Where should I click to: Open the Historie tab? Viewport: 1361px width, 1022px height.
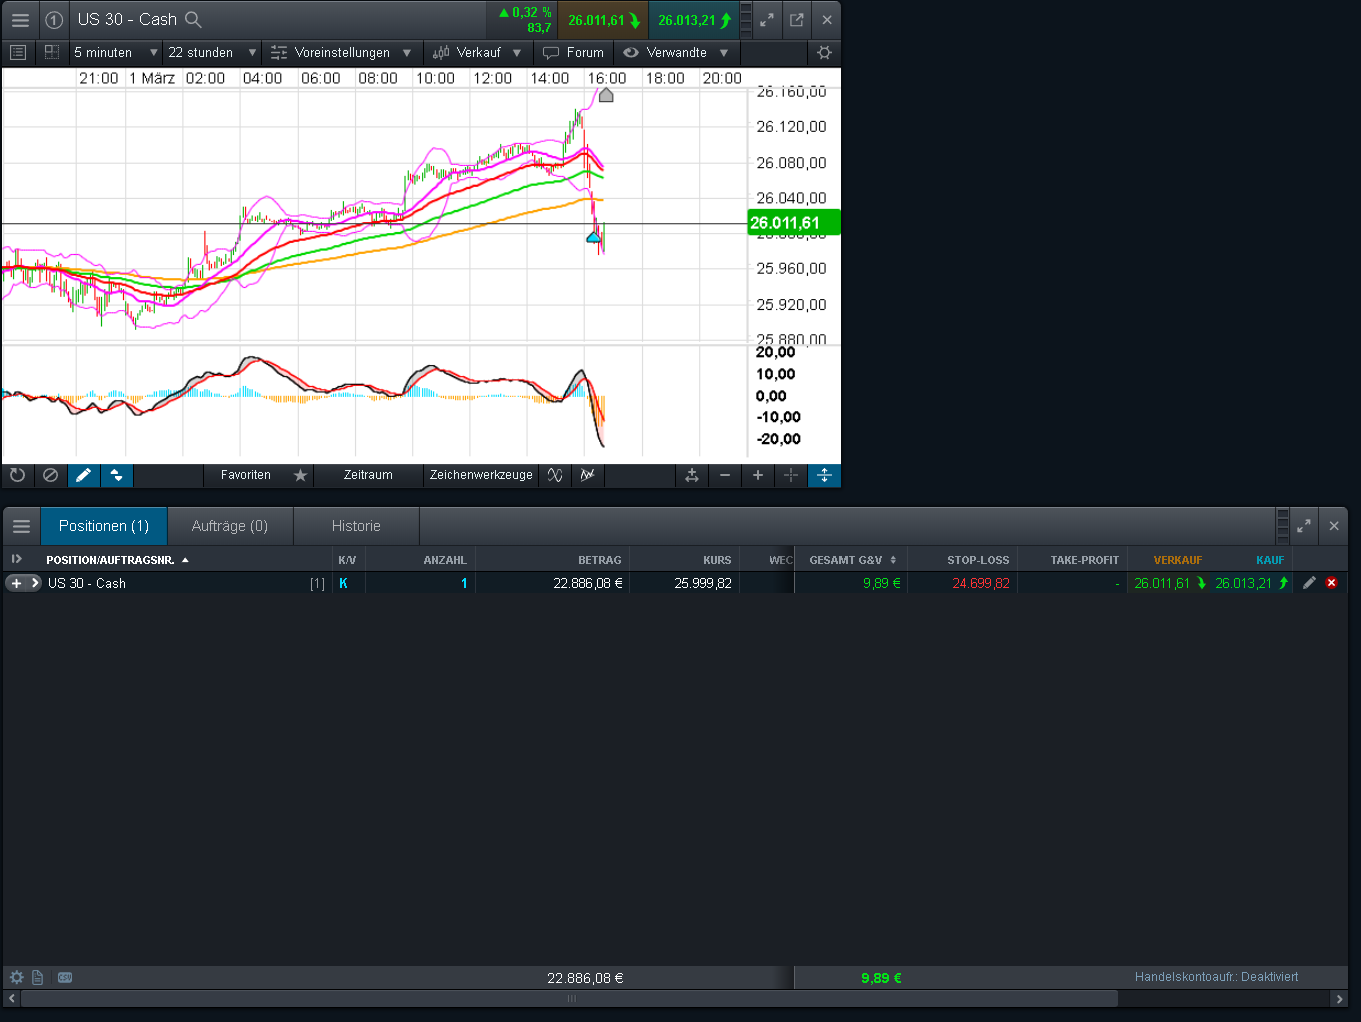point(356,525)
